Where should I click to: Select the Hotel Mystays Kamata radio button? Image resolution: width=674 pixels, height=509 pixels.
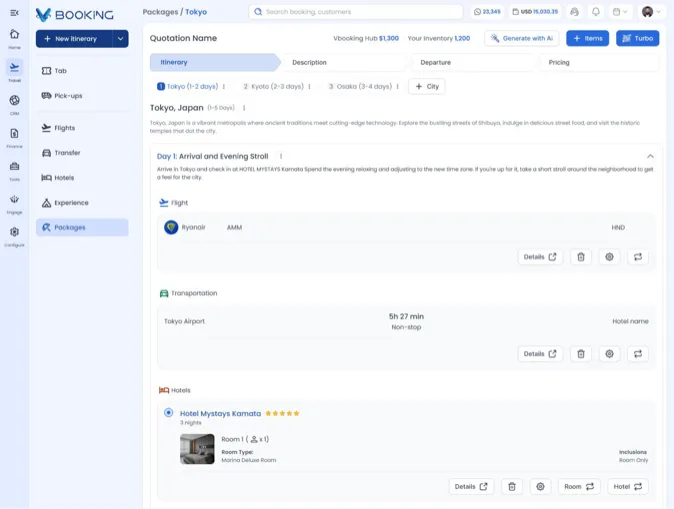click(168, 413)
